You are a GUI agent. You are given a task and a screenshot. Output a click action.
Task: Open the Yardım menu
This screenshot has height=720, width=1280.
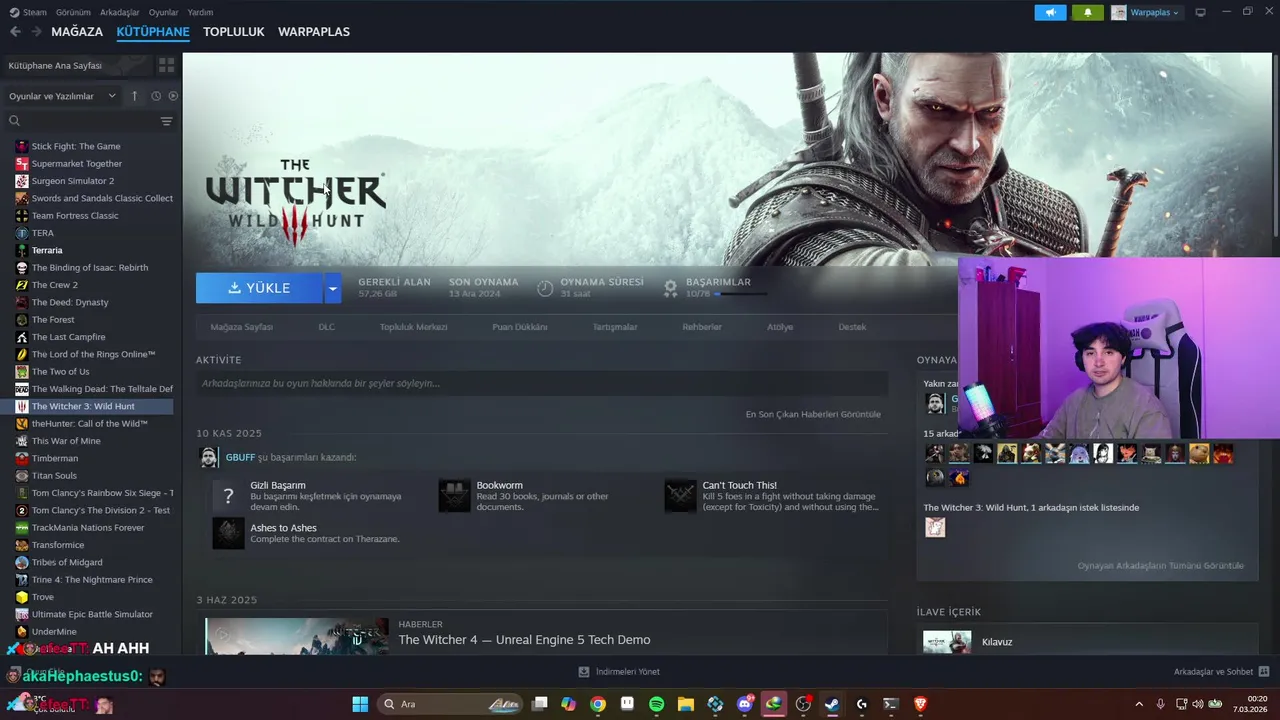click(x=200, y=12)
